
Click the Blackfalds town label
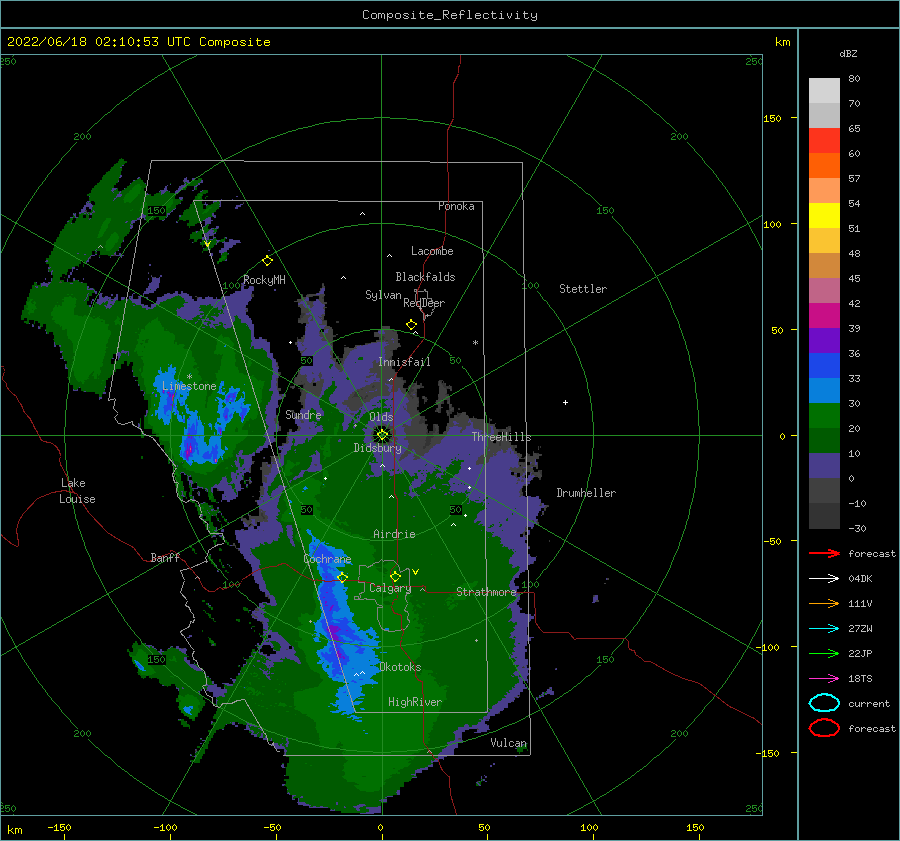coord(425,277)
